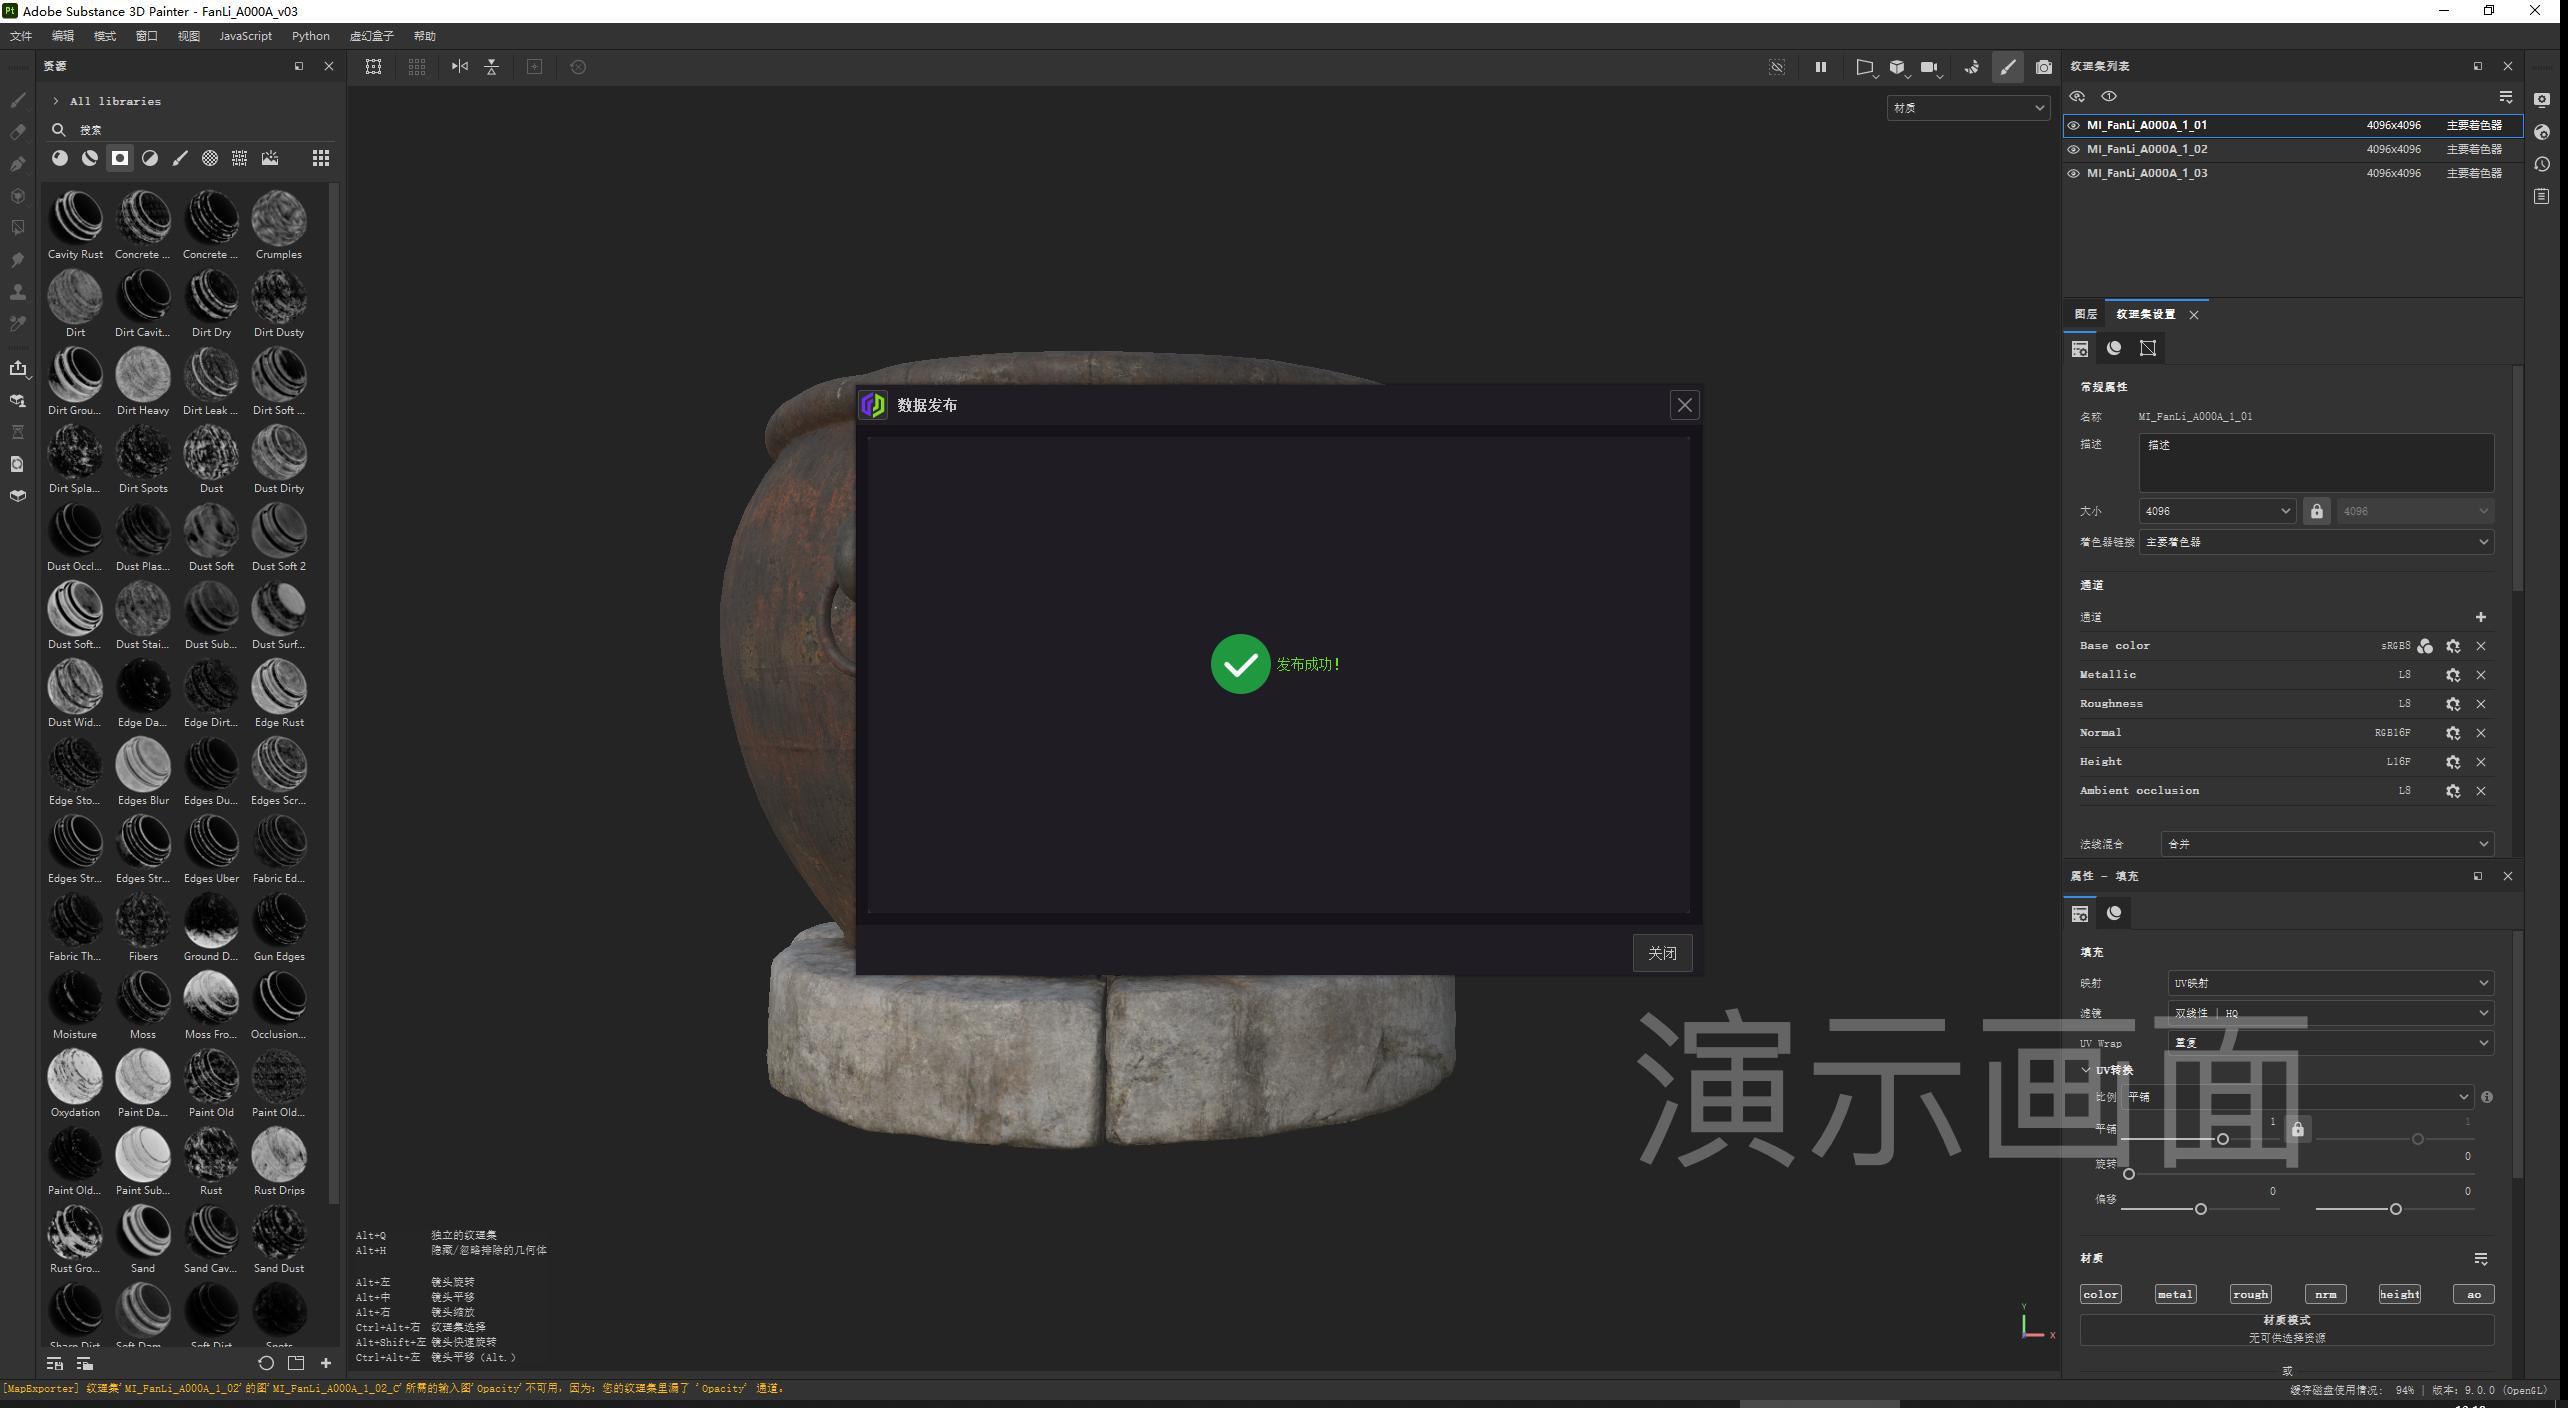This screenshot has height=1408, width=2568.
Task: Toggle the nrm material channel button
Action: pyautogui.click(x=2325, y=1294)
